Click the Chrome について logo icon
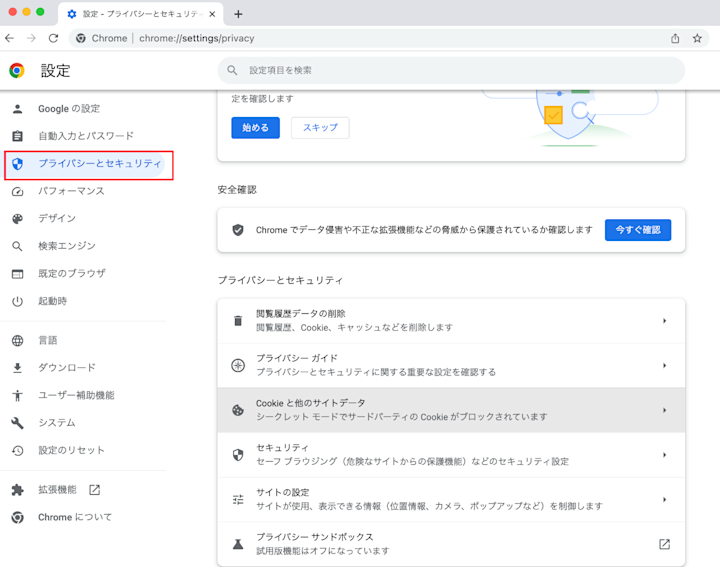This screenshot has width=720, height=567. [x=17, y=517]
